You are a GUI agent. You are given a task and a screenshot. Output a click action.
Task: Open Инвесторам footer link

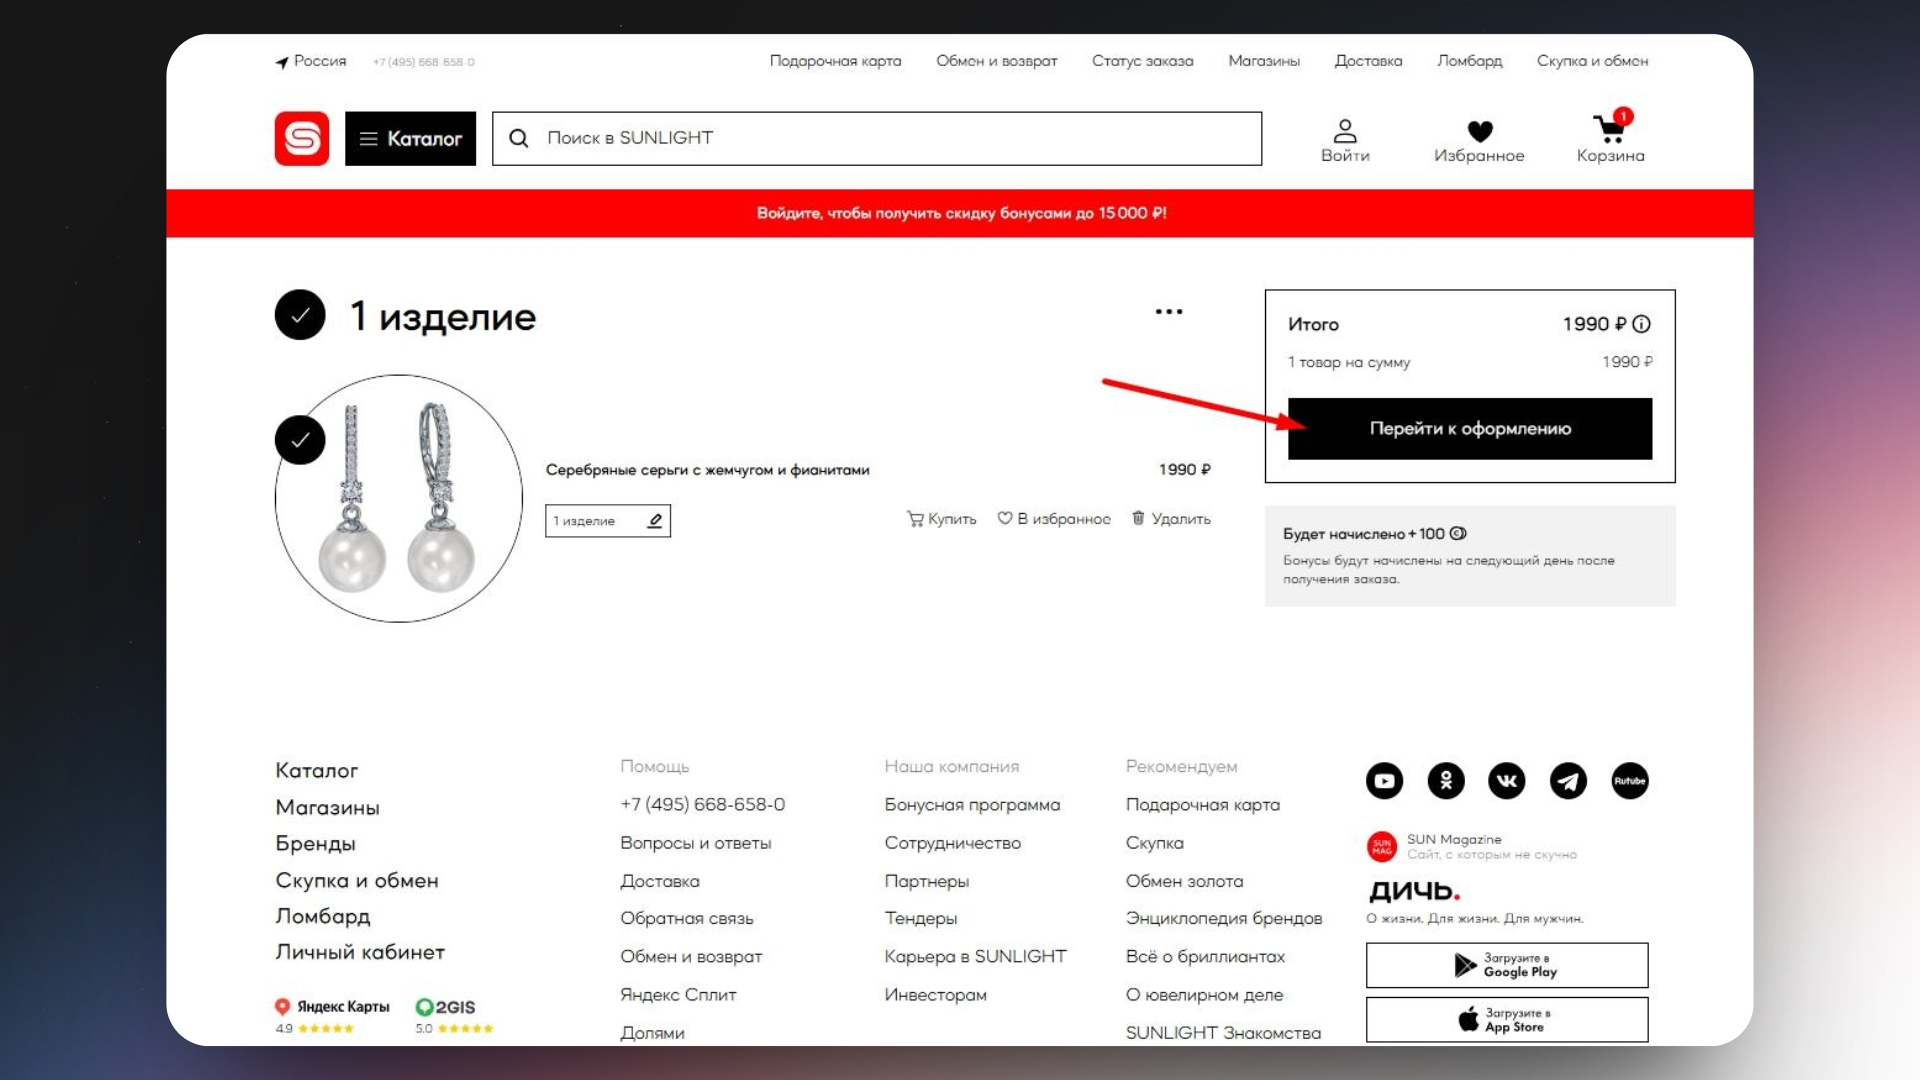coord(936,995)
